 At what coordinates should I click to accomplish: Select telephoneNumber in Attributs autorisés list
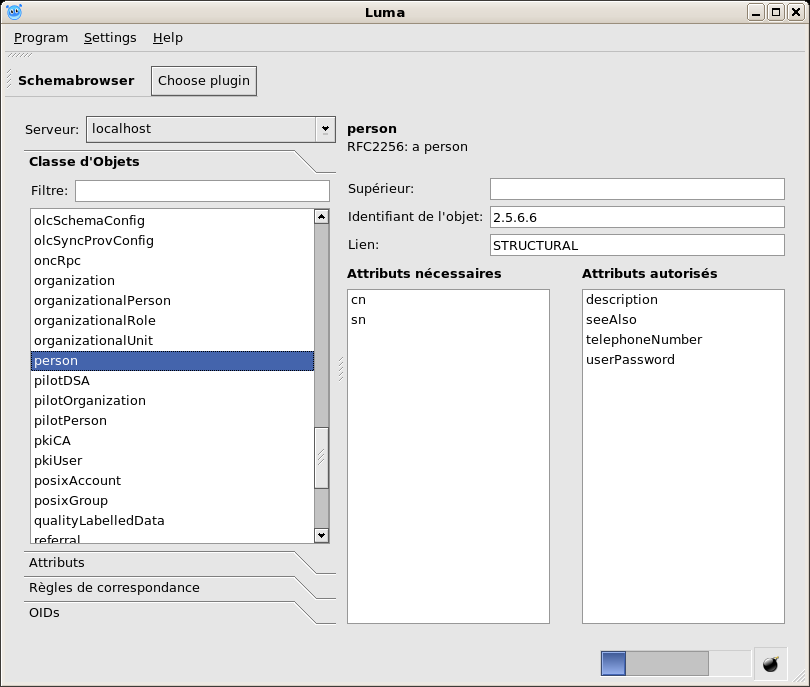tap(644, 340)
